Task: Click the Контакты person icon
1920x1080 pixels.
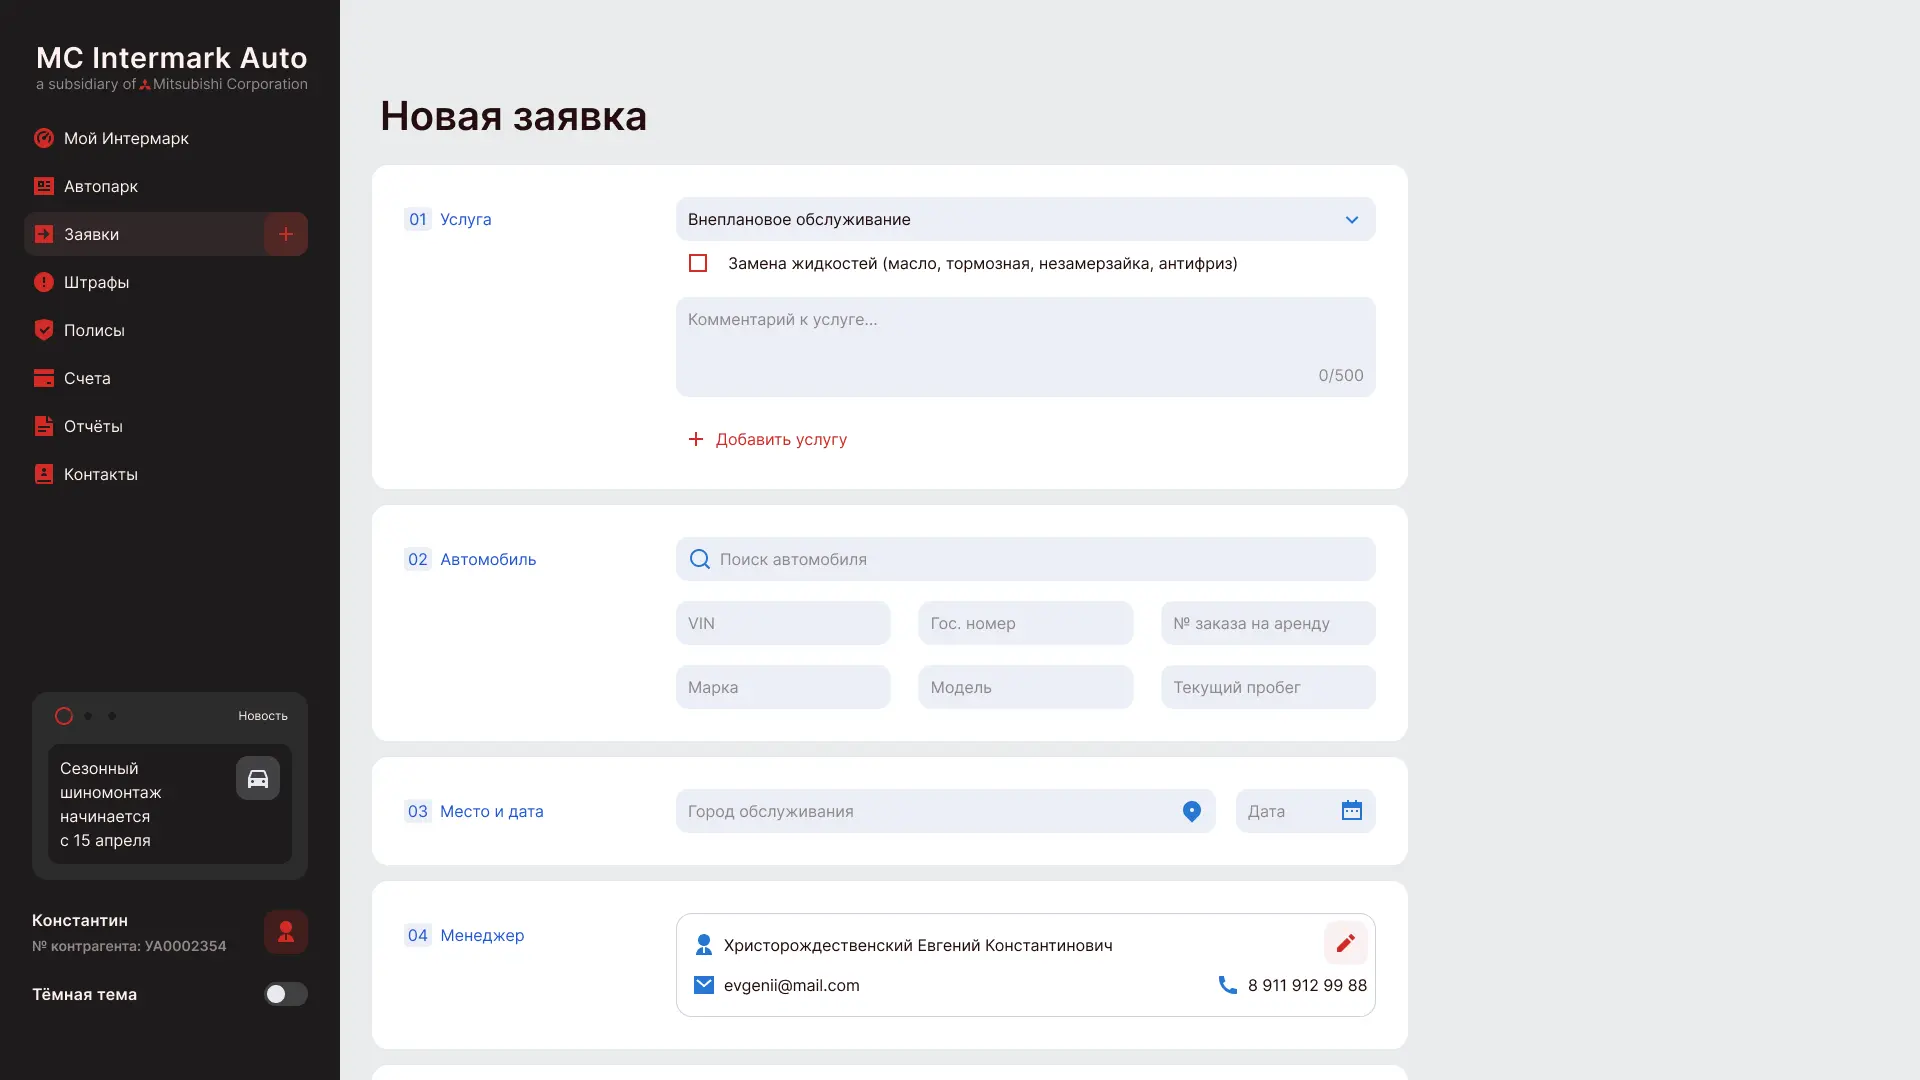Action: pos(44,474)
